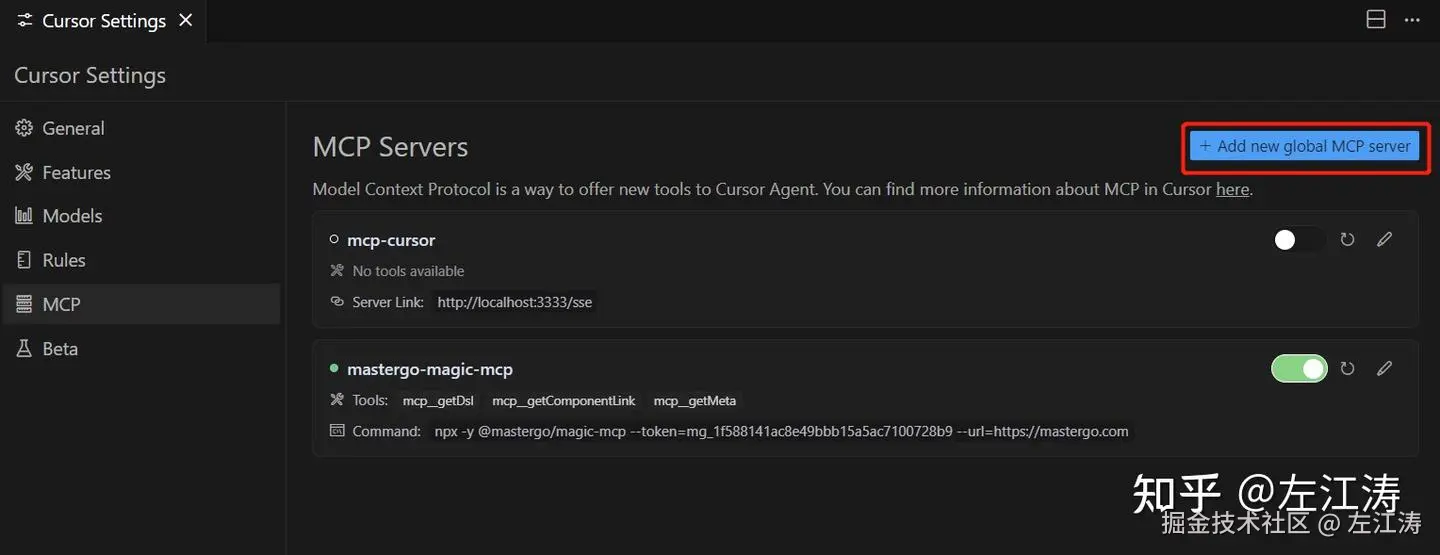
Task: Click the http://localhost:3333/sse server link
Action: (x=515, y=301)
